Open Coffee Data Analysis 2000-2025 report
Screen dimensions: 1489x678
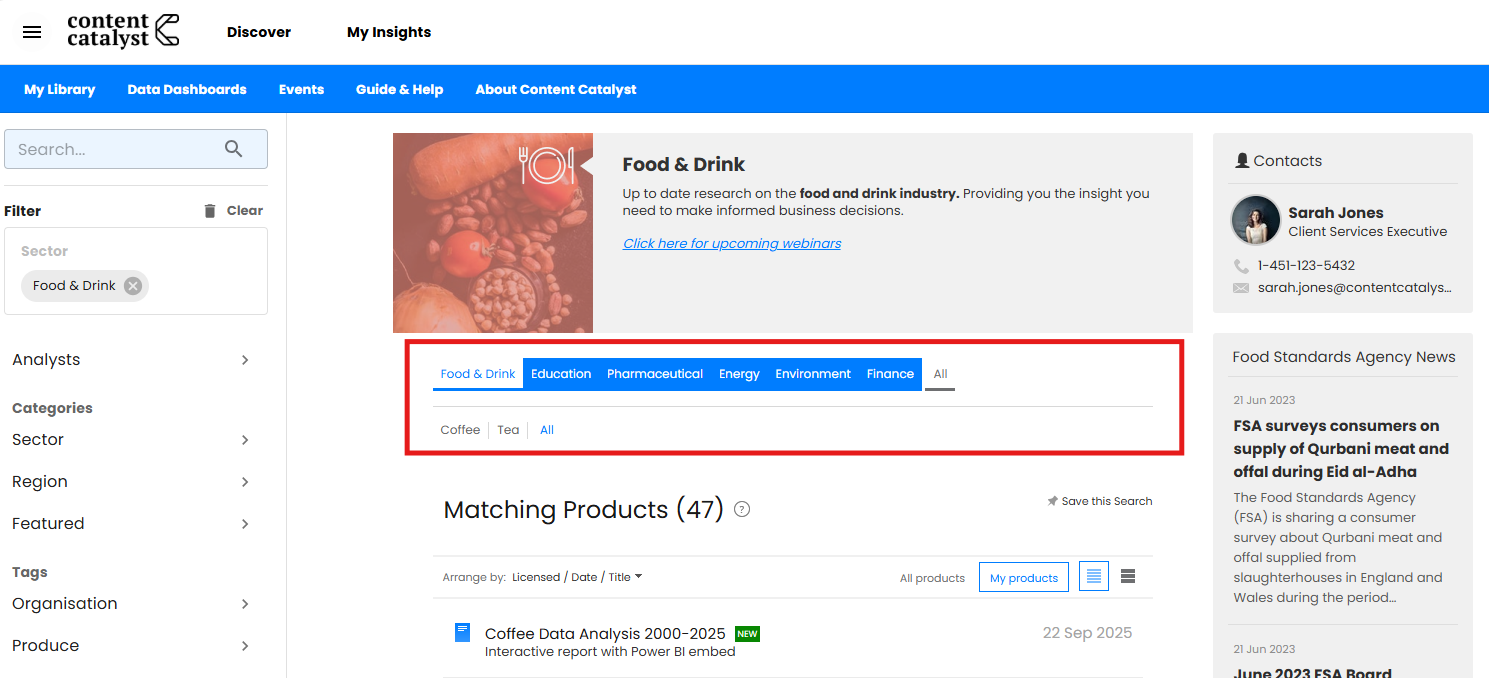(604, 634)
